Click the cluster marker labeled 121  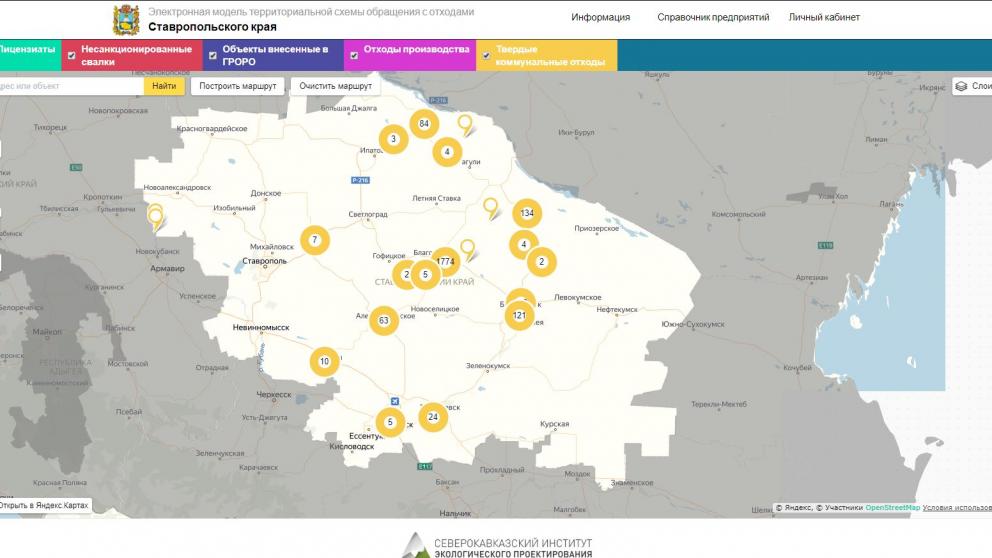point(519,316)
